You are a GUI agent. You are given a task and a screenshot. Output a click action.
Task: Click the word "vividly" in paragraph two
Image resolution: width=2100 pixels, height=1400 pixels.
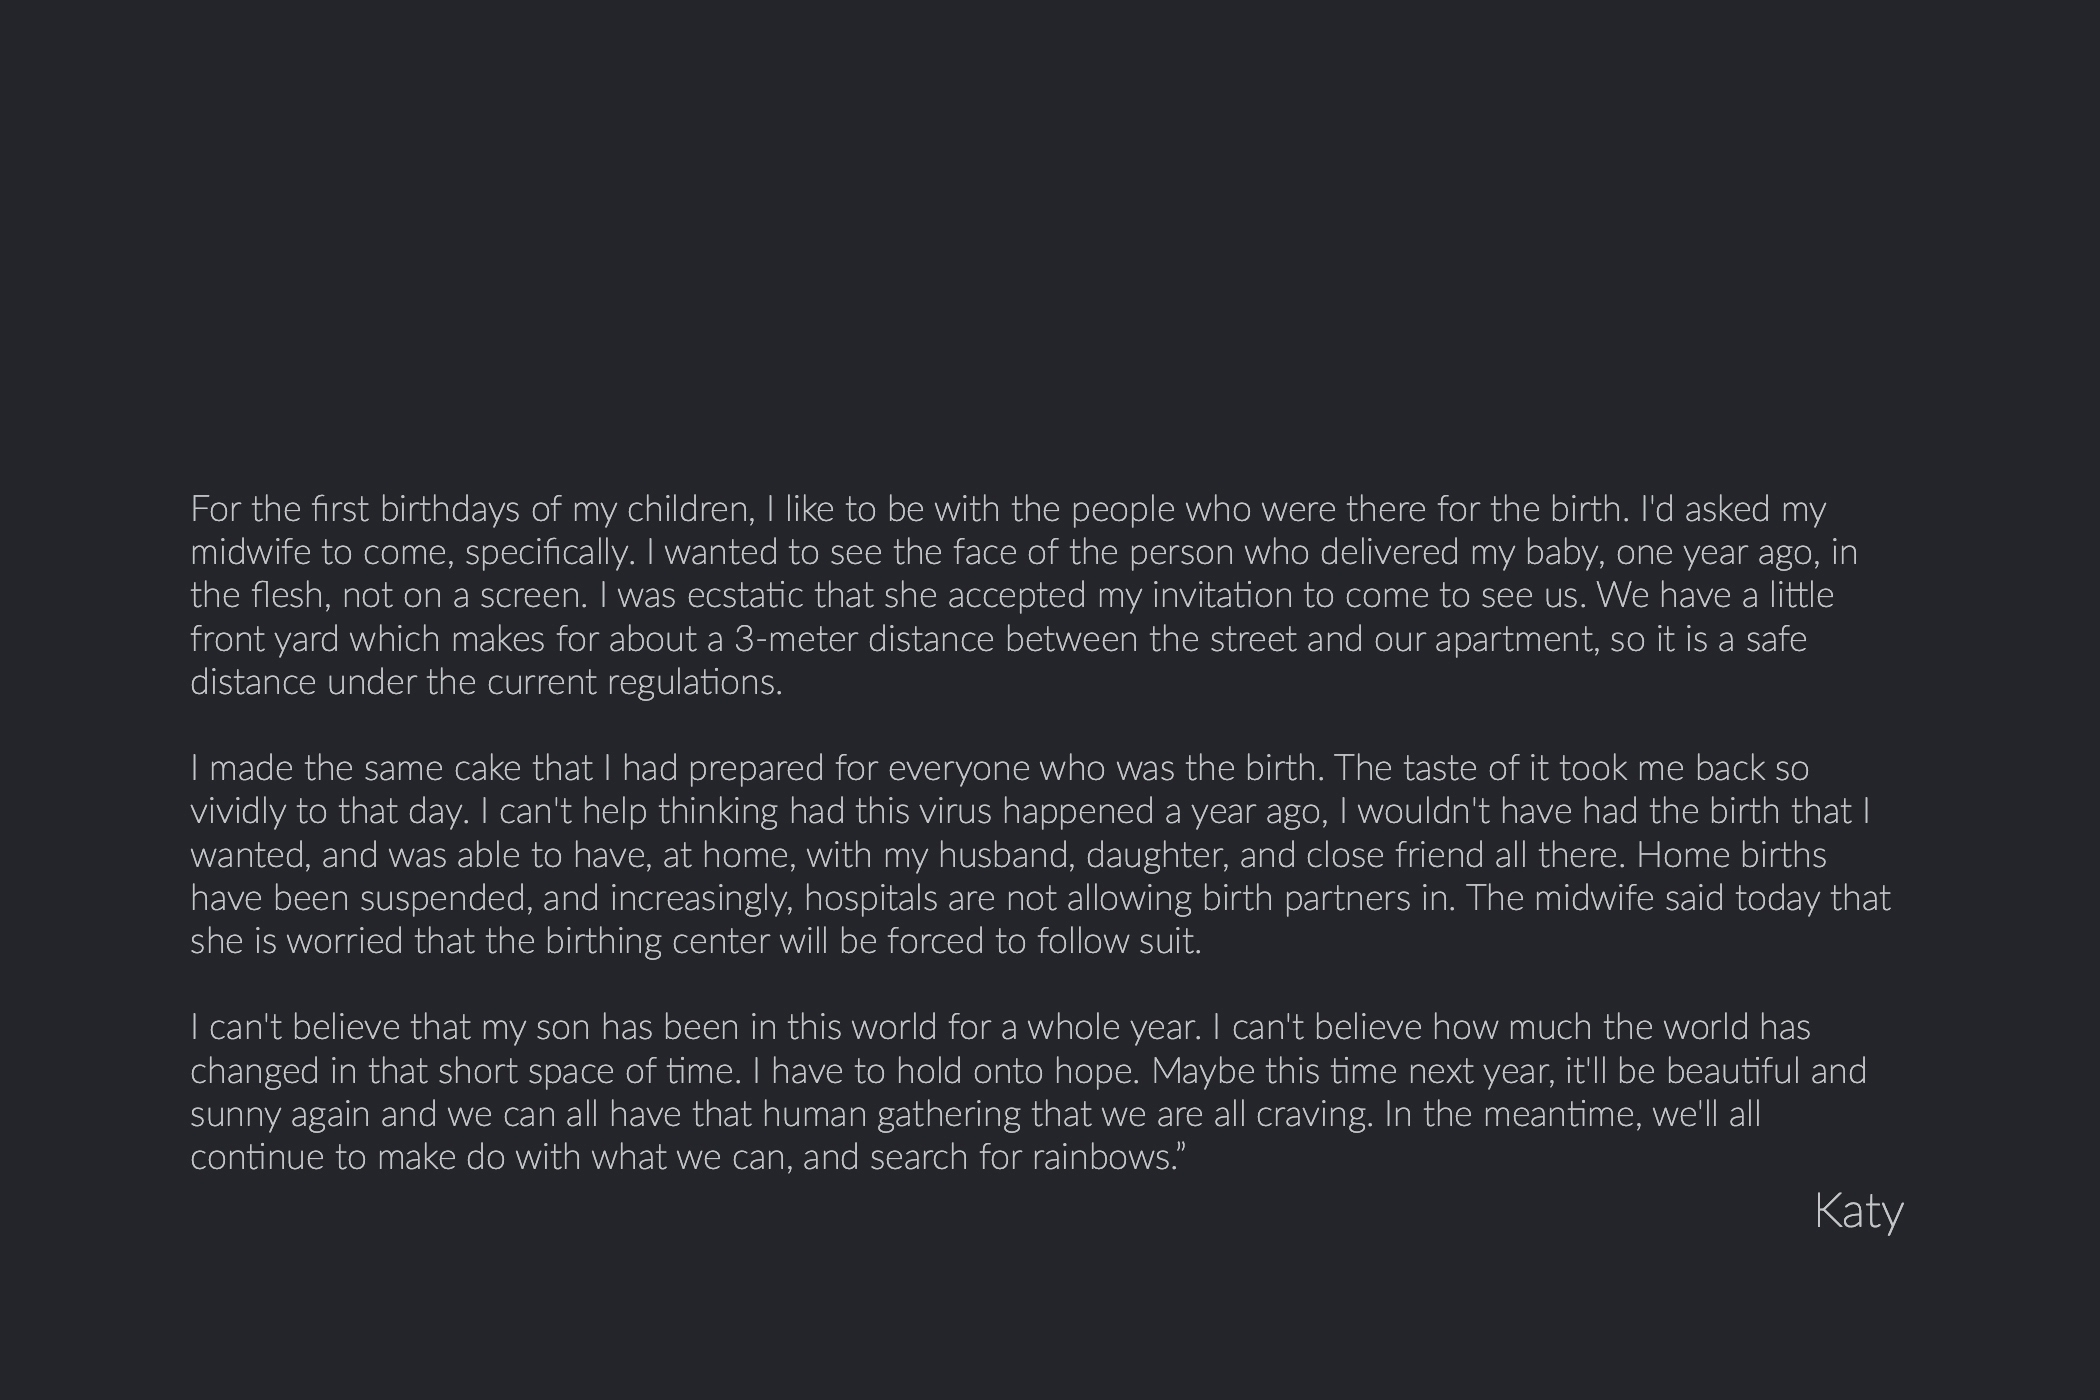[x=238, y=812]
